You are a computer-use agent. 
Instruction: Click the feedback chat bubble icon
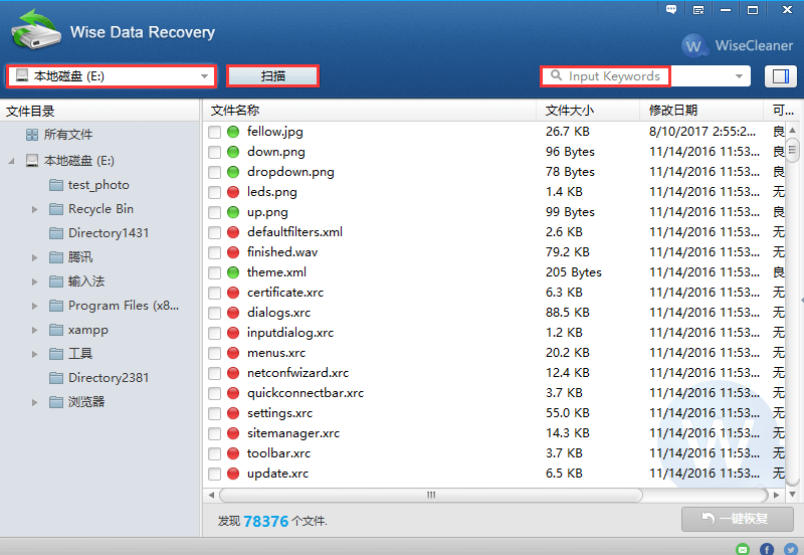(670, 9)
